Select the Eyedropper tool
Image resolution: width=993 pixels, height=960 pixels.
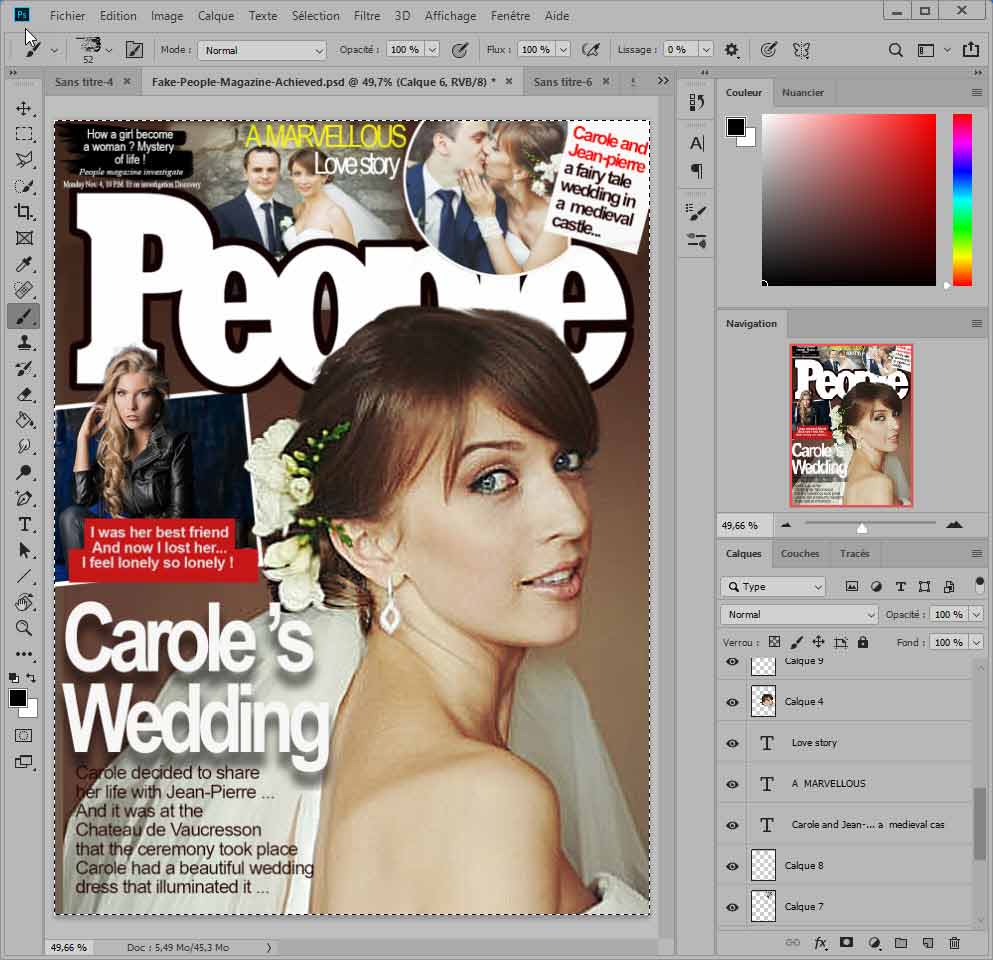pos(24,264)
